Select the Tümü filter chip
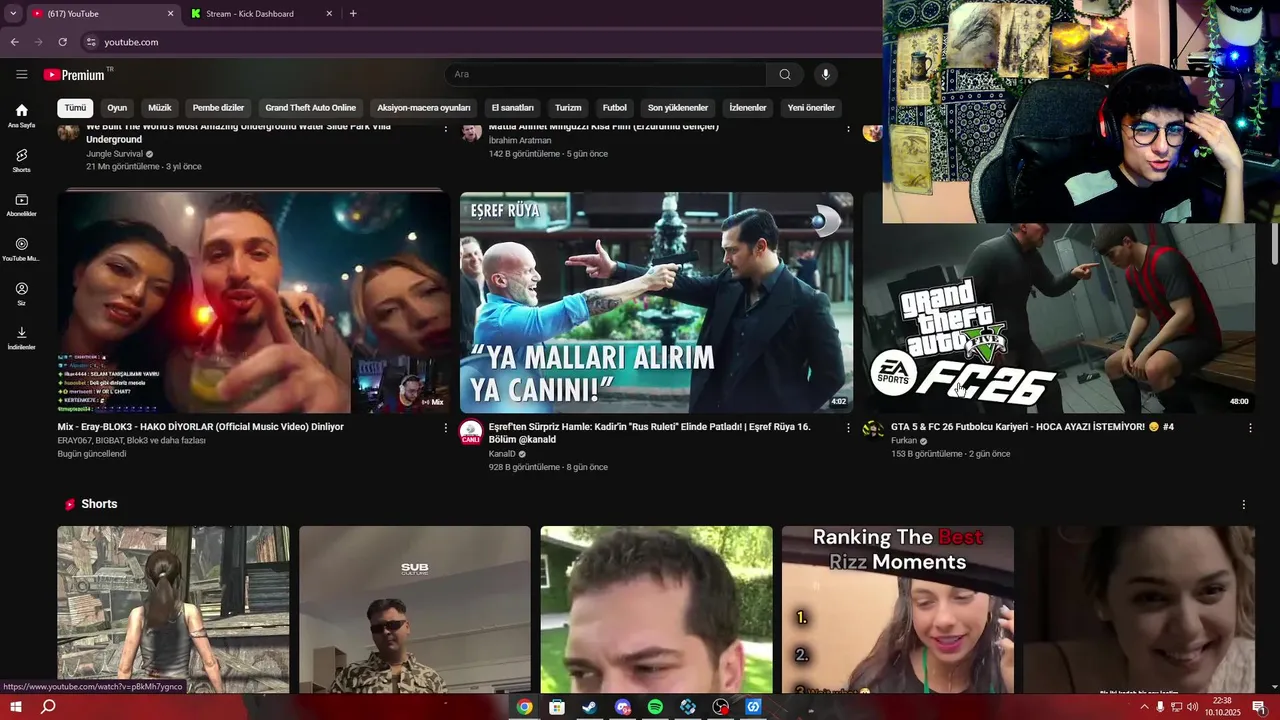 coord(75,108)
